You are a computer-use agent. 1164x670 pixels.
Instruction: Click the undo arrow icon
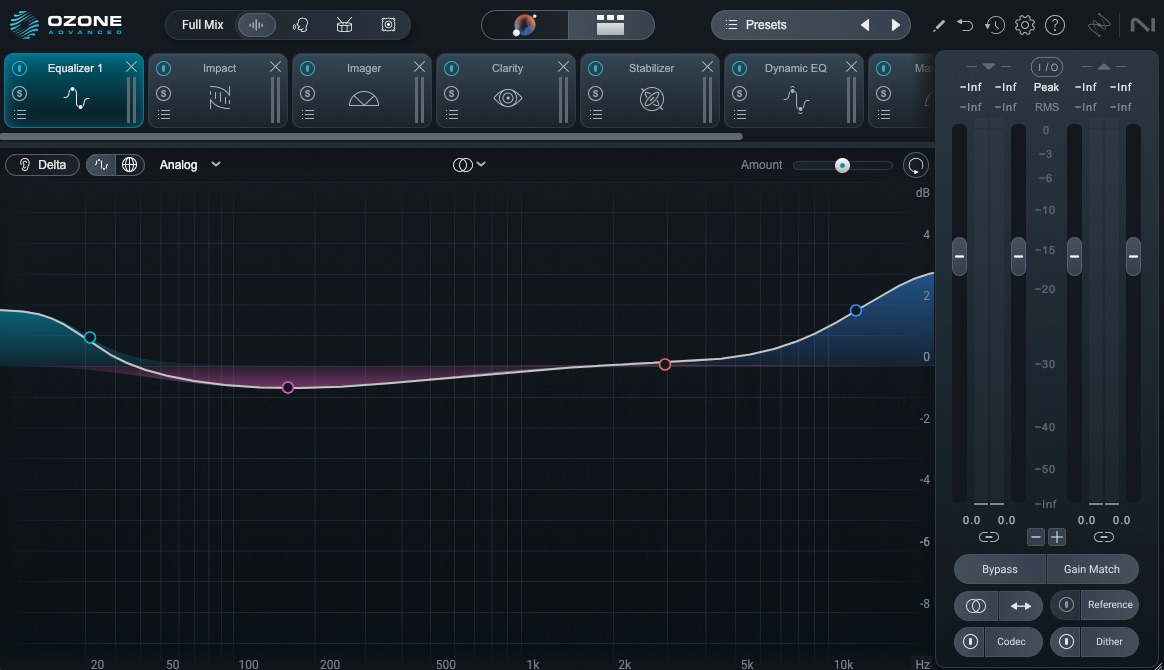[965, 25]
